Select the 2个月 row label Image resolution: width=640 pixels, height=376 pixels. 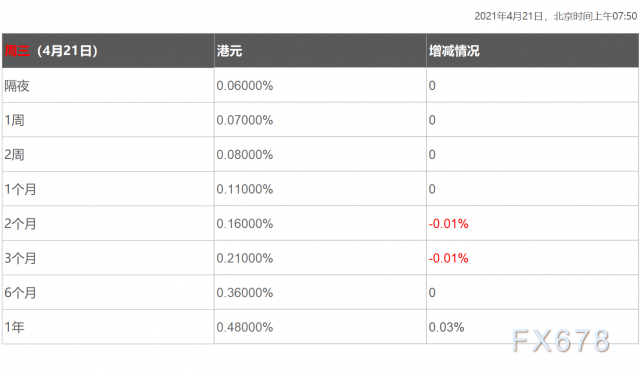click(20, 224)
